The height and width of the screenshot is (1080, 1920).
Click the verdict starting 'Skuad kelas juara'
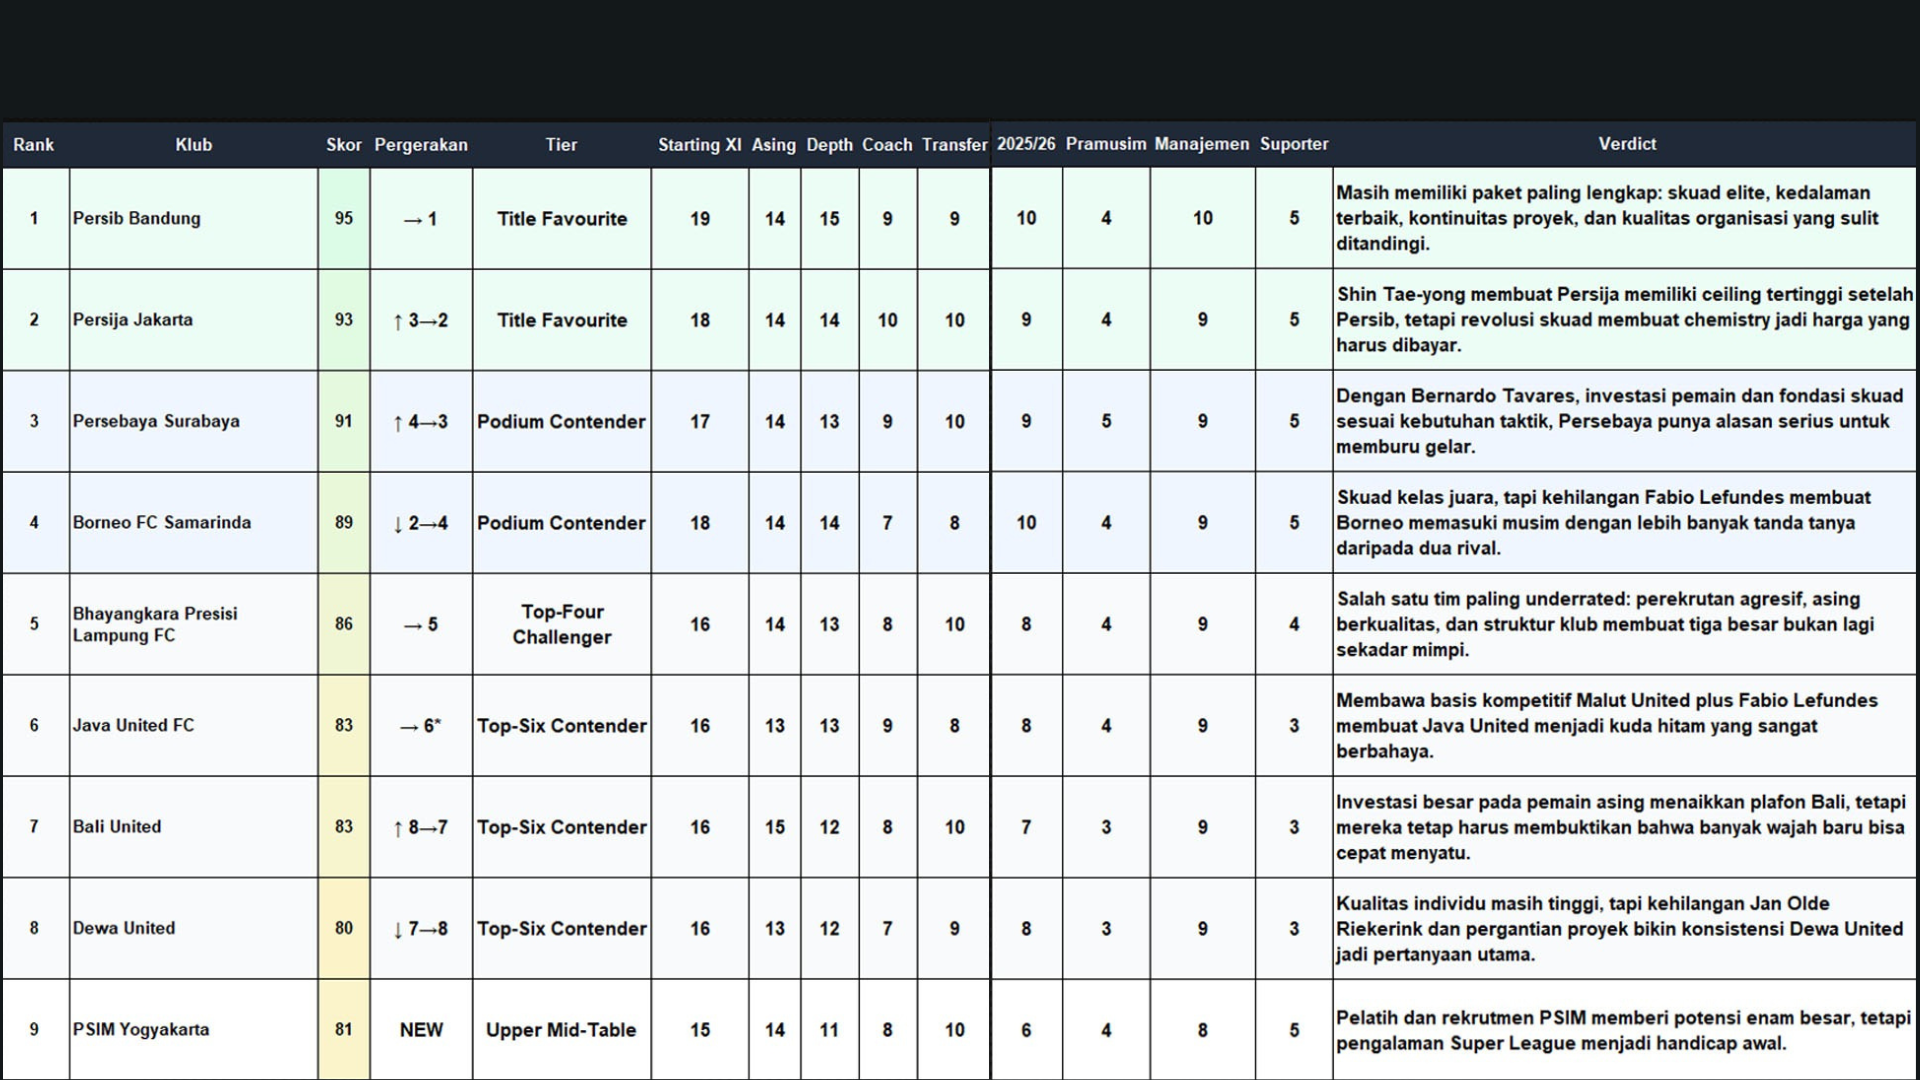coord(1624,522)
